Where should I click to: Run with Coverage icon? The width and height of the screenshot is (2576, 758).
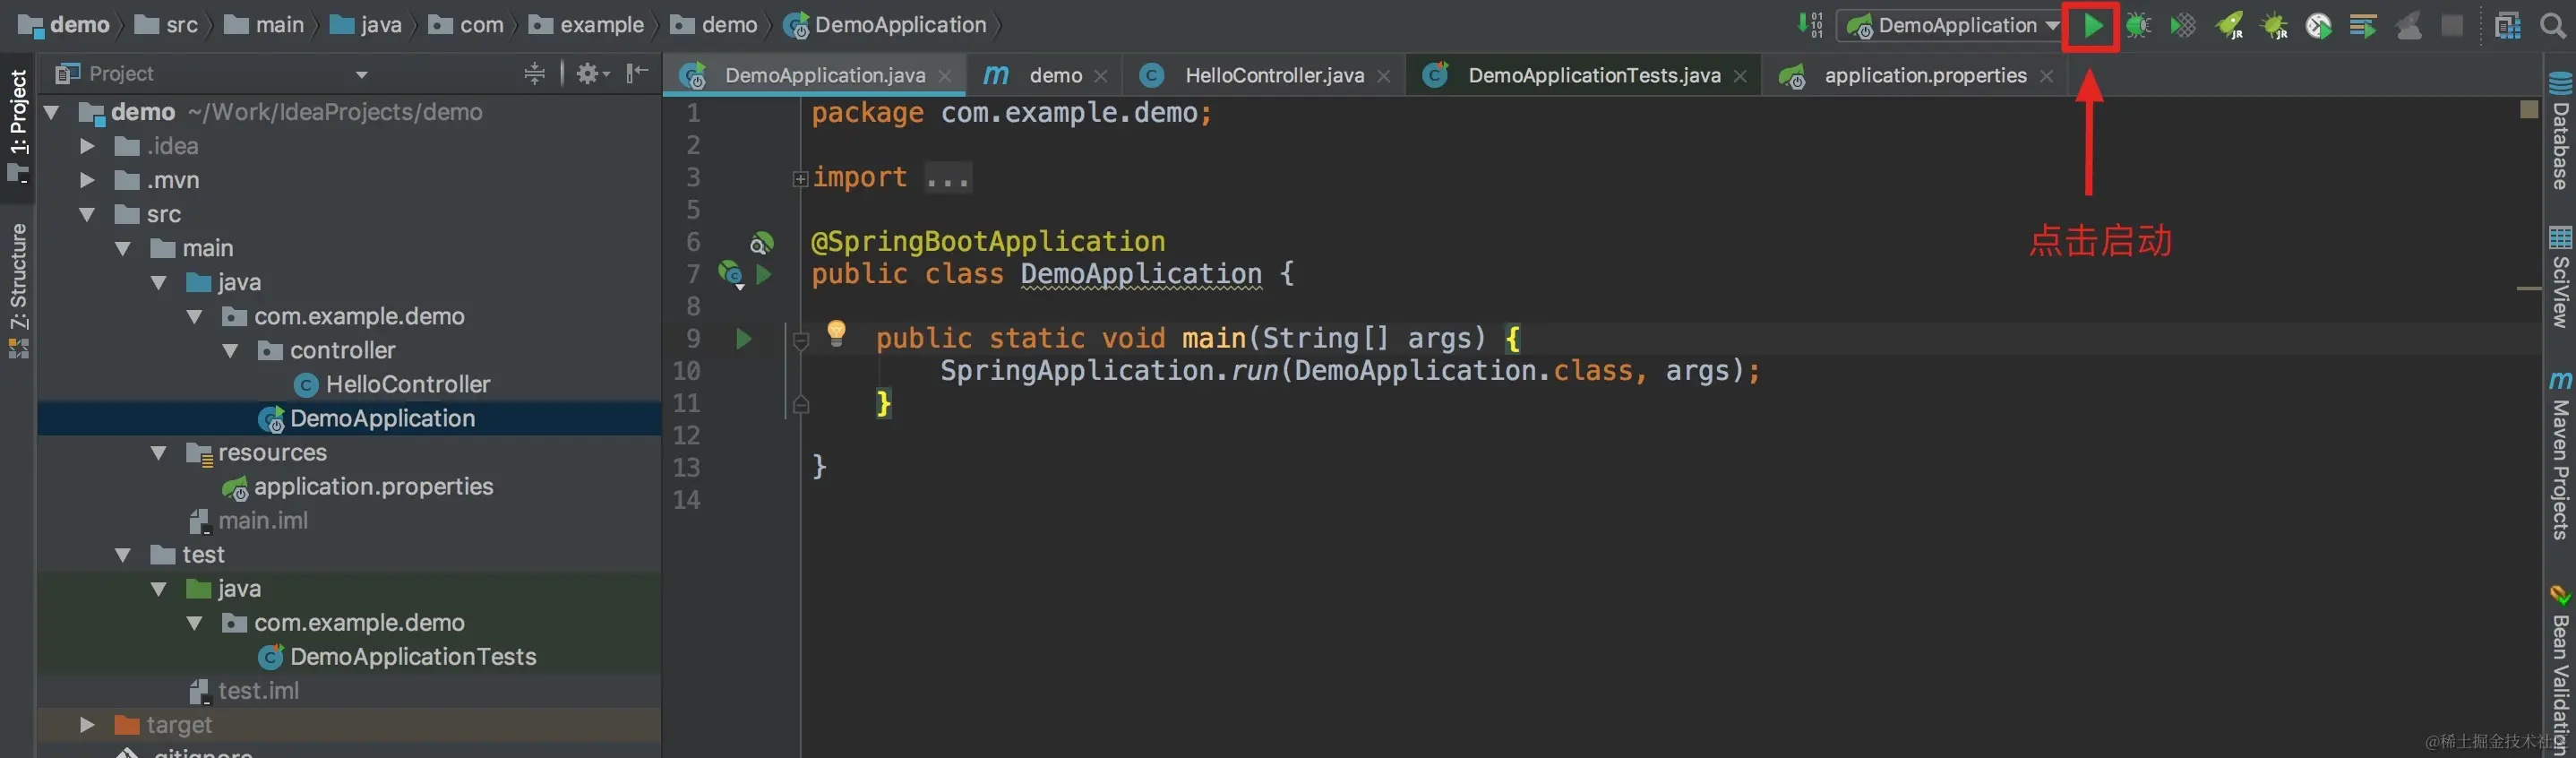tap(2182, 25)
